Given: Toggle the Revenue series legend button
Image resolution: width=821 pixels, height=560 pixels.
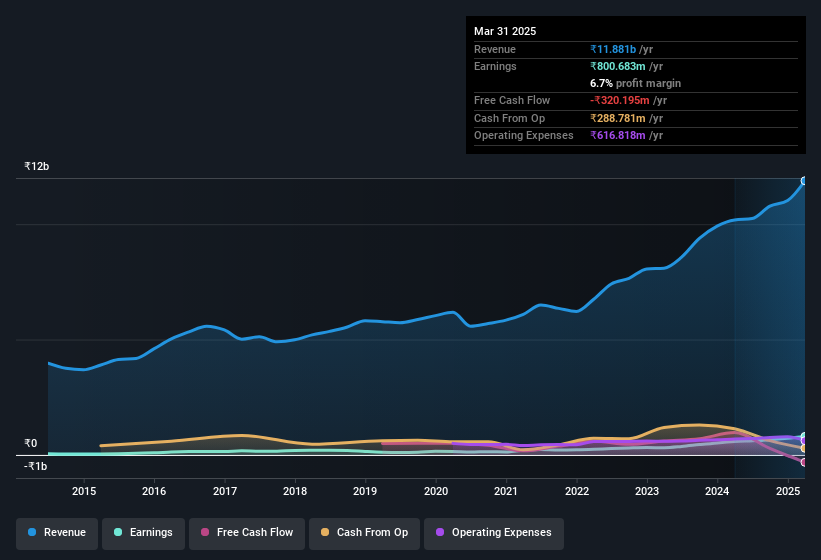Looking at the screenshot, I should (x=57, y=533).
